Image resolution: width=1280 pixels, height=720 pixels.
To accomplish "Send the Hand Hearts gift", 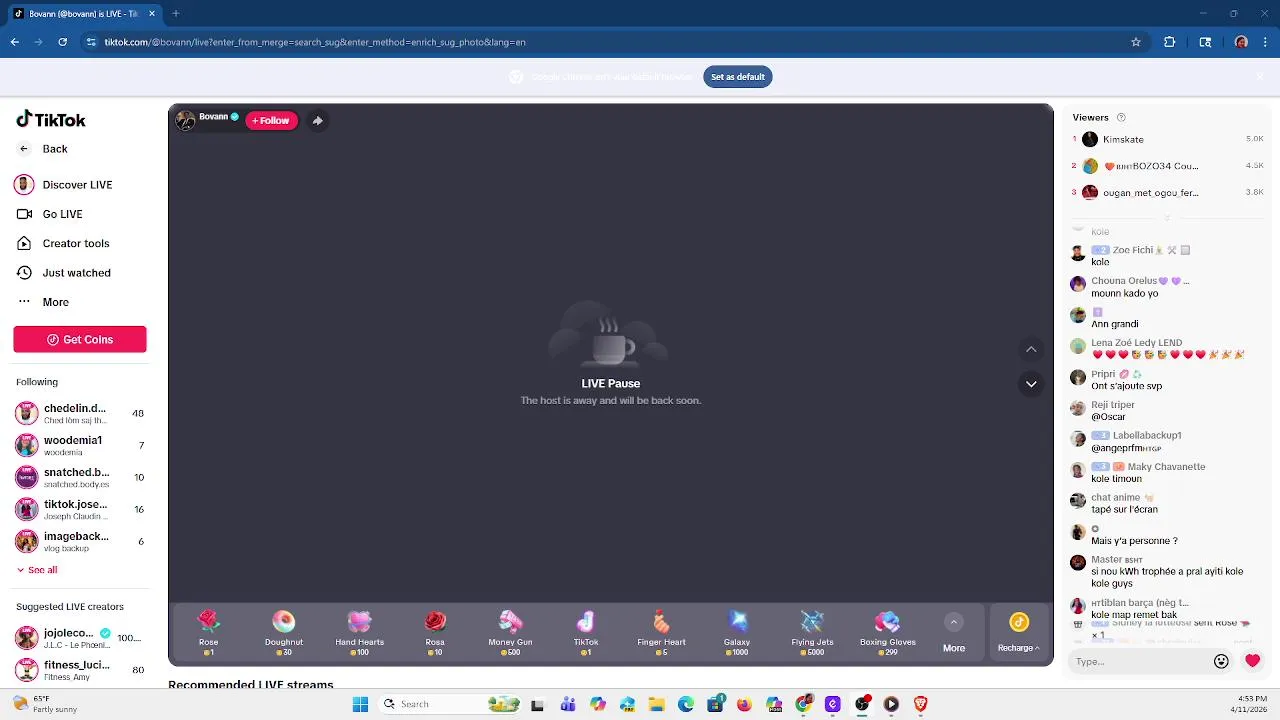I will (359, 632).
